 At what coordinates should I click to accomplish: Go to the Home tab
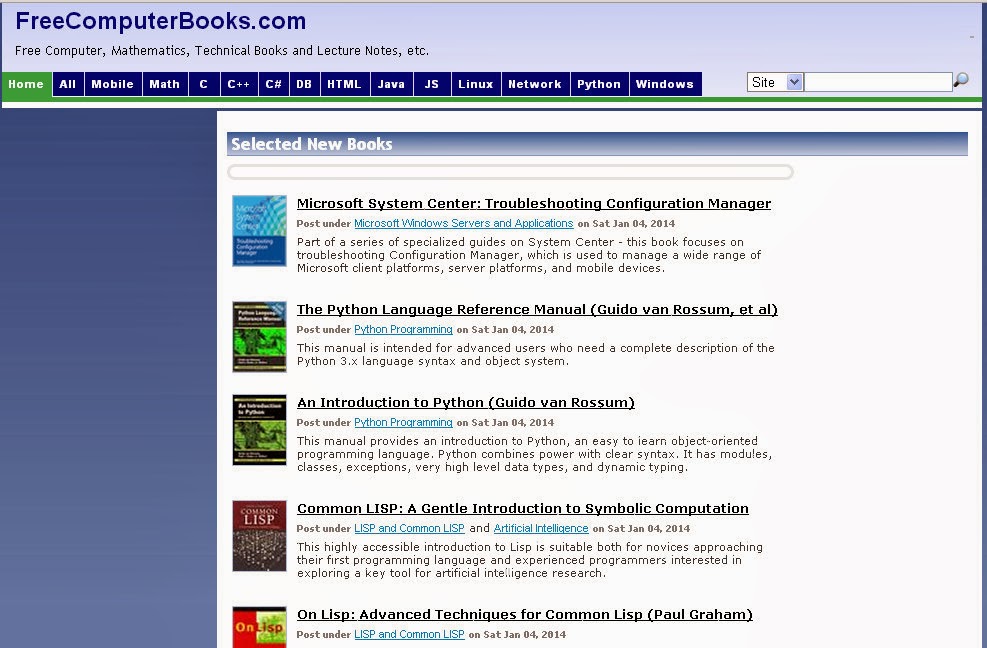tap(26, 84)
